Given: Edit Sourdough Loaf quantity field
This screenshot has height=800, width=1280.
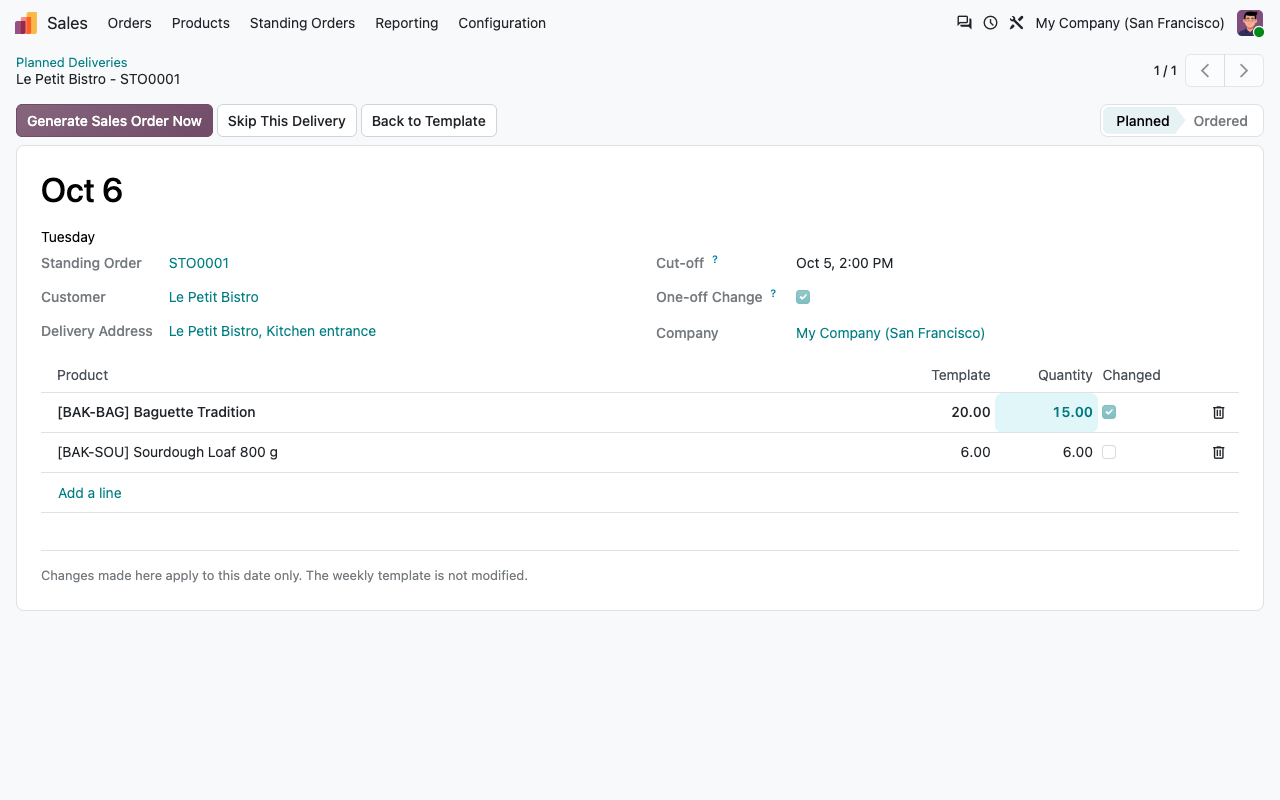Looking at the screenshot, I should 1046,452.
